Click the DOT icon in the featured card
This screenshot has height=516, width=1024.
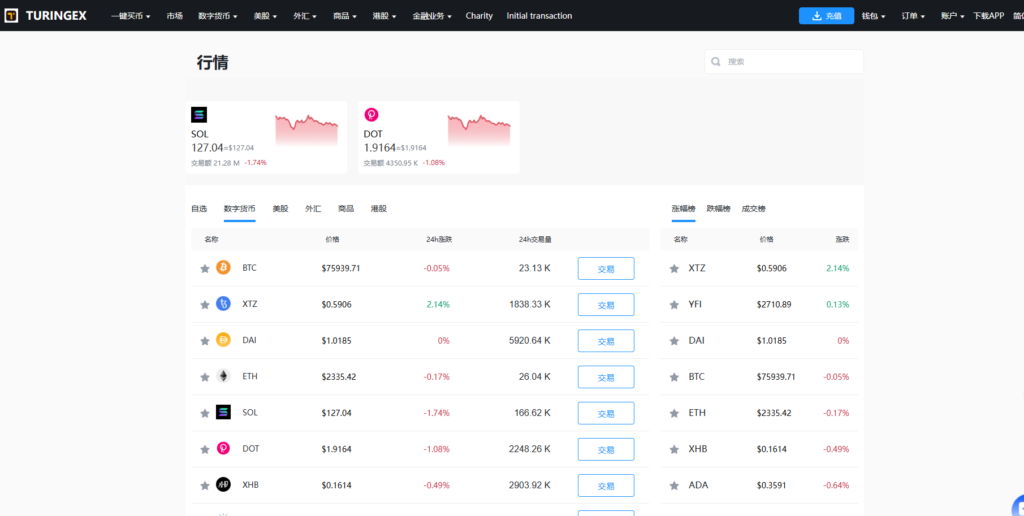[x=371, y=115]
